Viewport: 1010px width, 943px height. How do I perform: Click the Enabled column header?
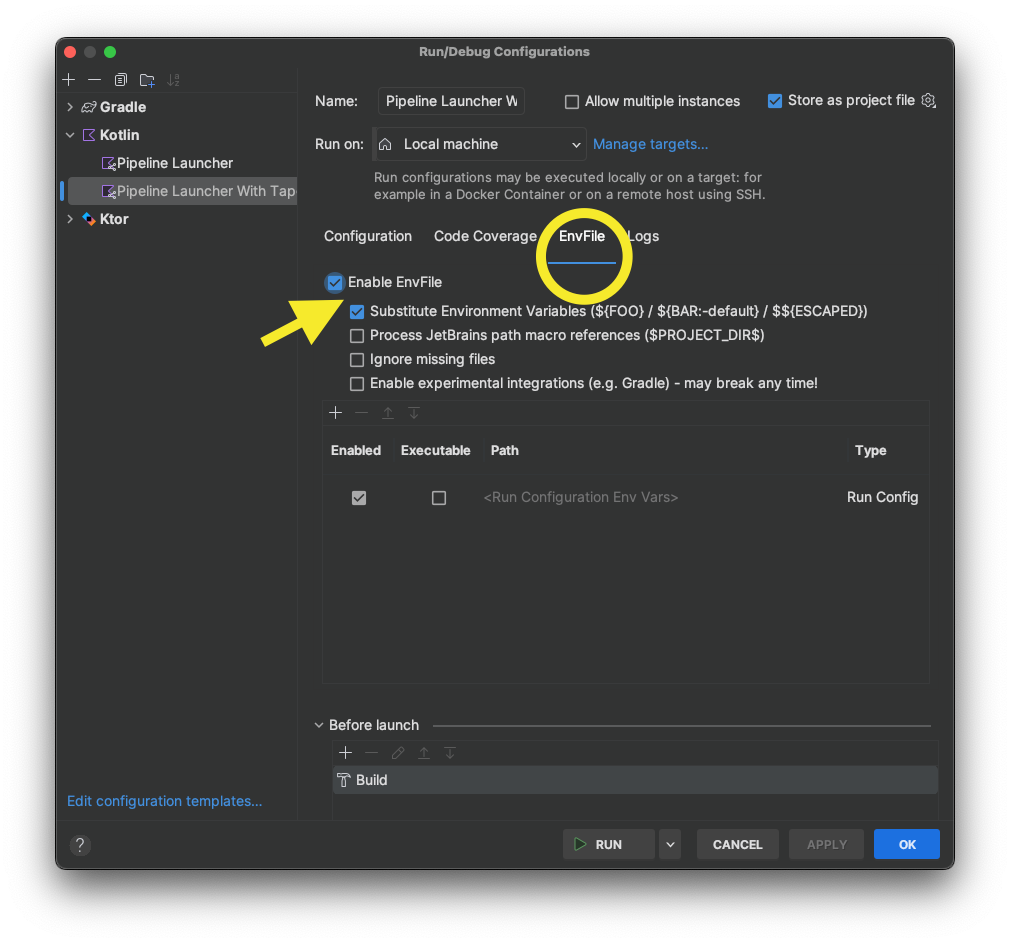click(356, 451)
